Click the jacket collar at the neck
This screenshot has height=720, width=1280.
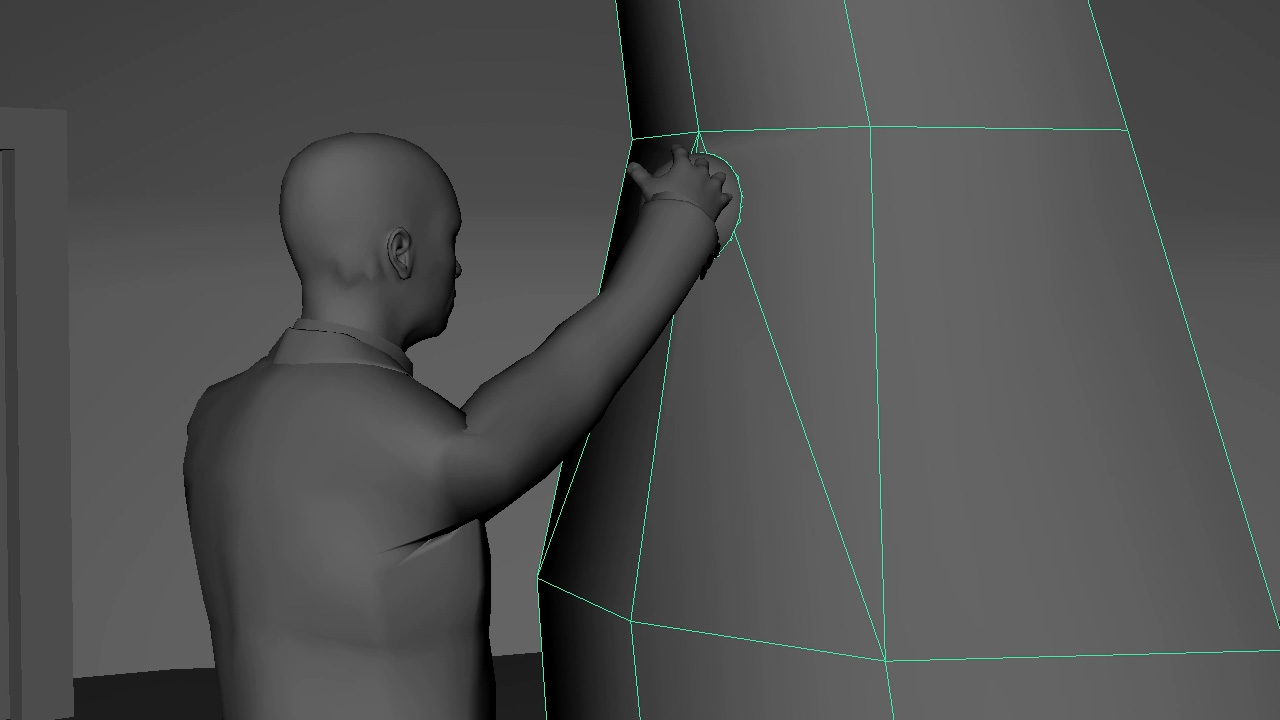coord(340,346)
